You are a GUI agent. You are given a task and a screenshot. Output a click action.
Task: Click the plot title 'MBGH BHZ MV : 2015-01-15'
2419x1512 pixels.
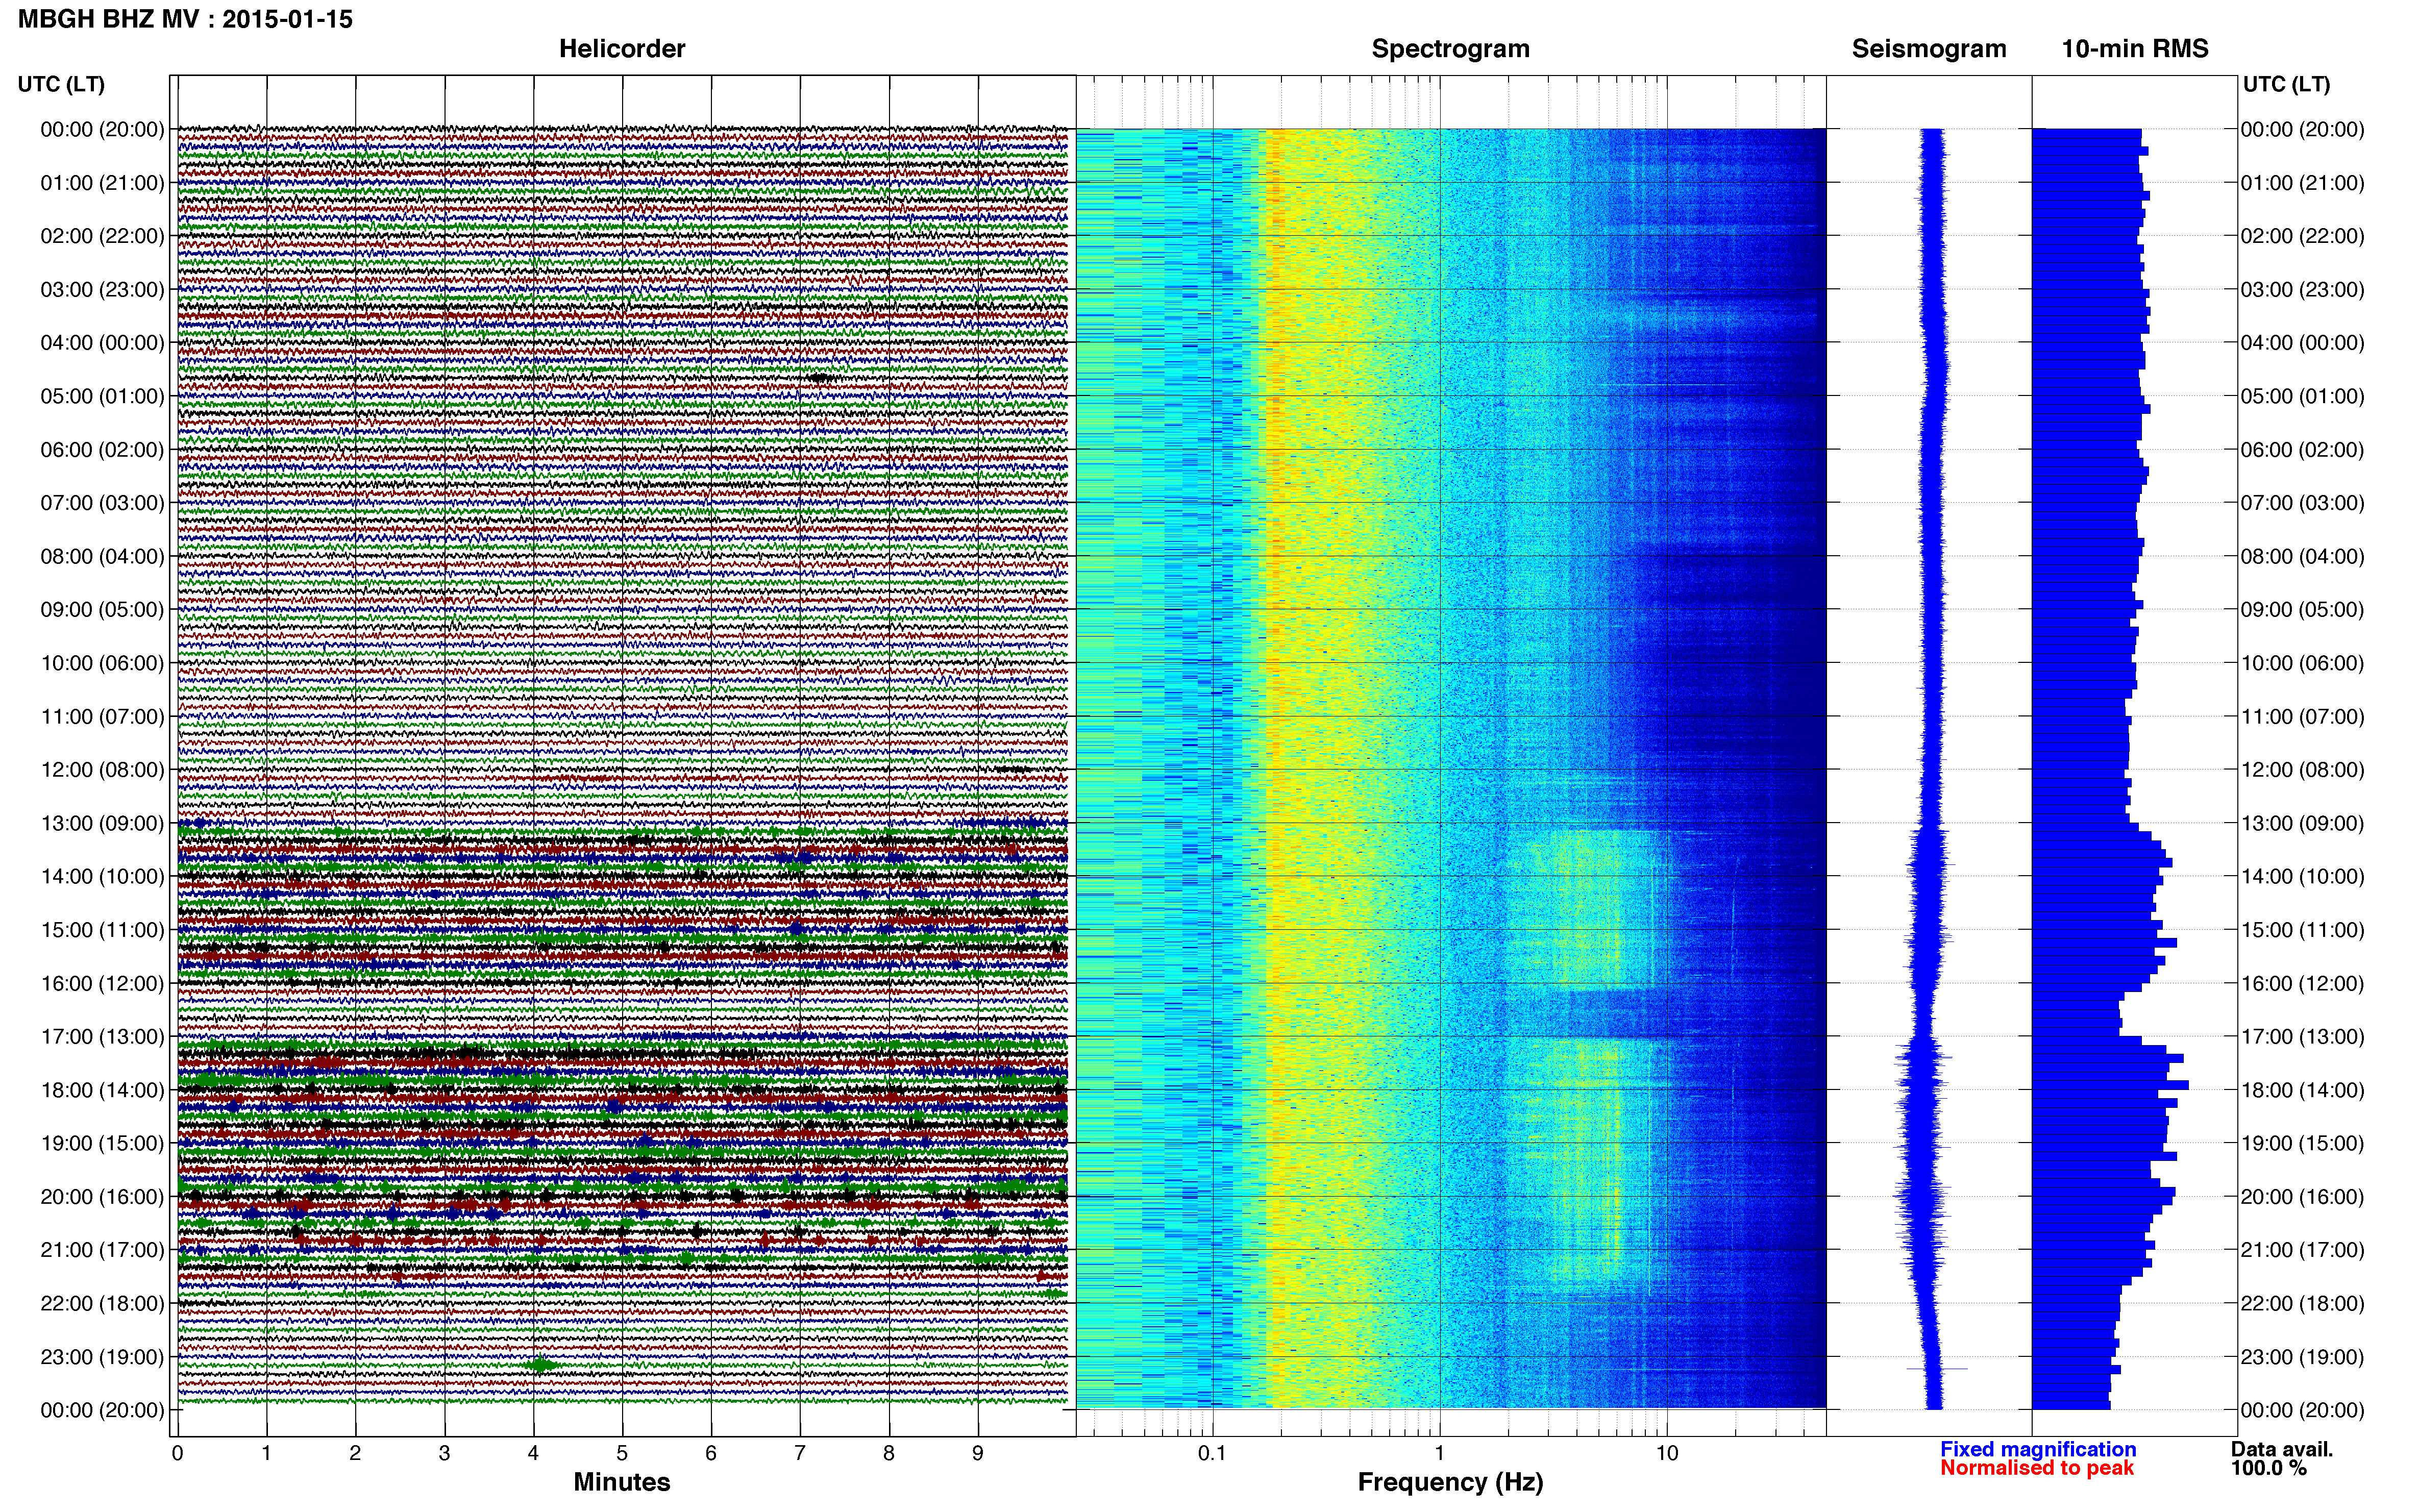185,19
